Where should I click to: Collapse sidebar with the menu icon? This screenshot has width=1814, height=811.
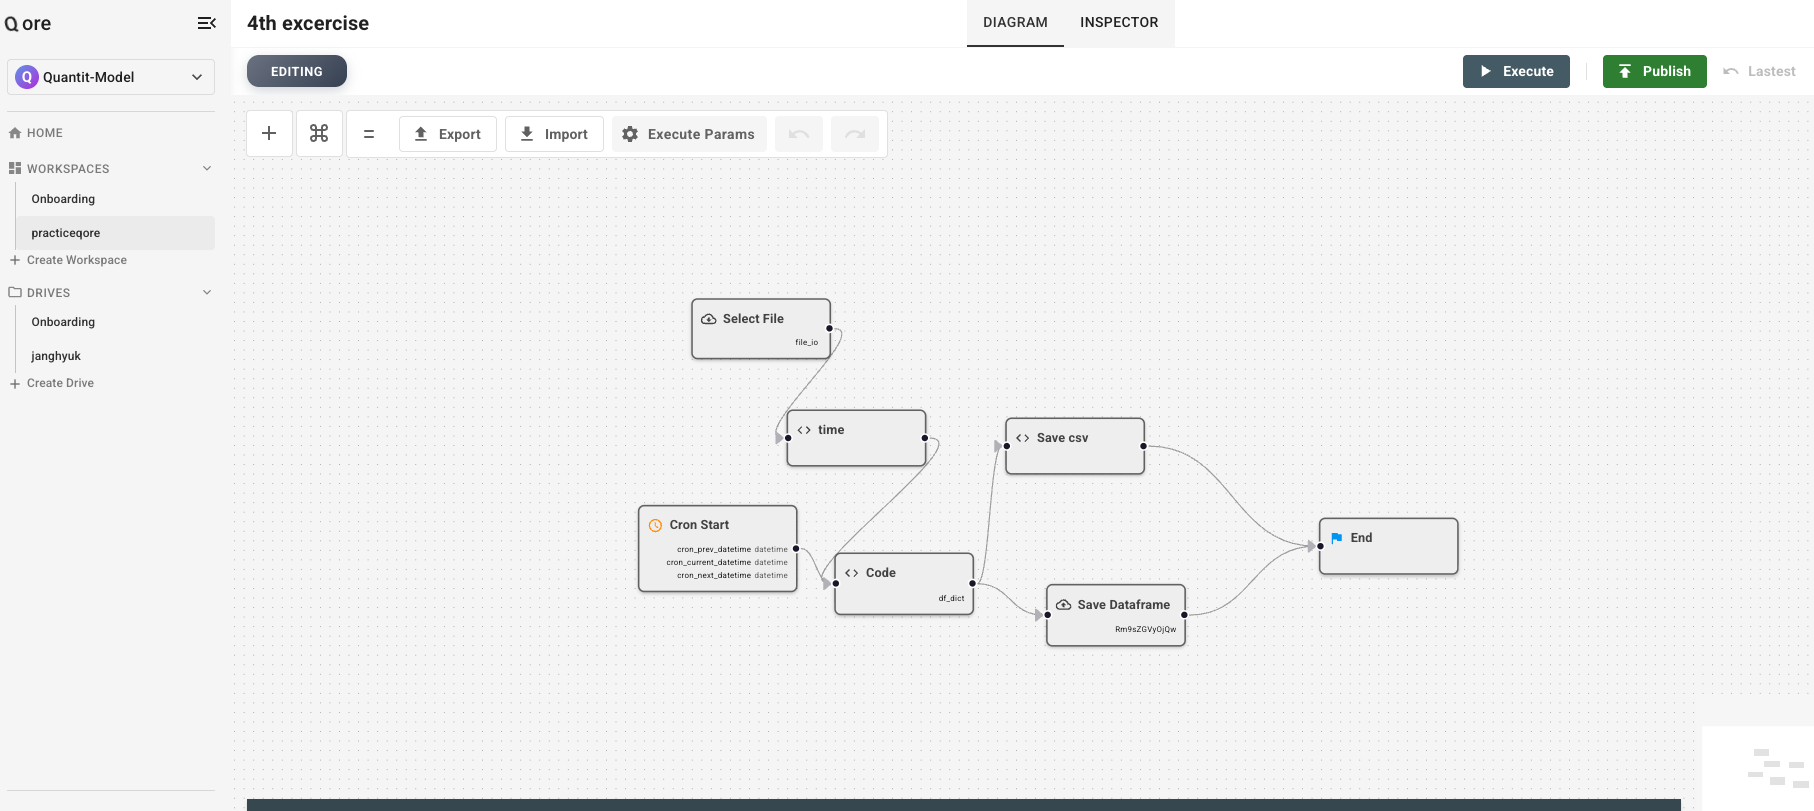click(x=207, y=23)
